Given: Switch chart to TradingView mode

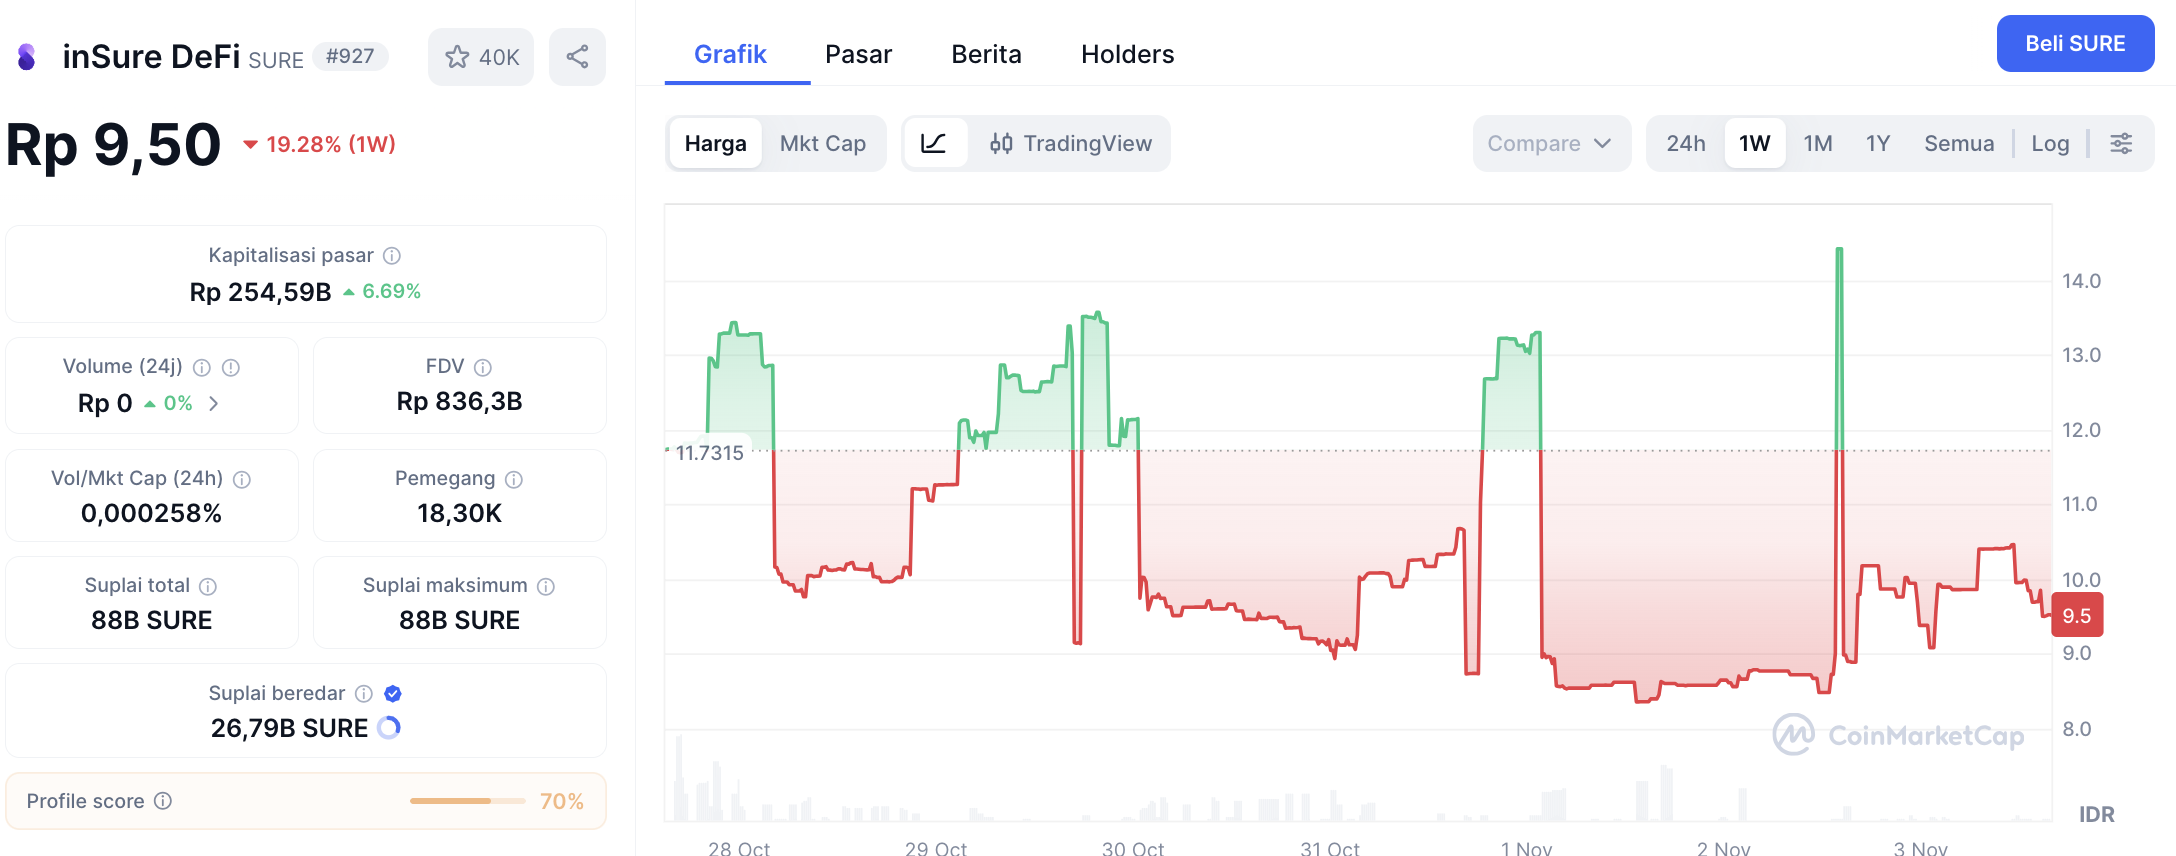Looking at the screenshot, I should [x=1071, y=143].
